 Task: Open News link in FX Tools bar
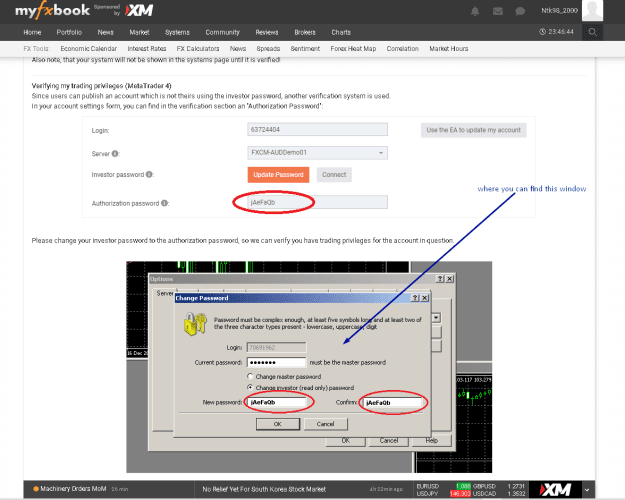(x=238, y=49)
